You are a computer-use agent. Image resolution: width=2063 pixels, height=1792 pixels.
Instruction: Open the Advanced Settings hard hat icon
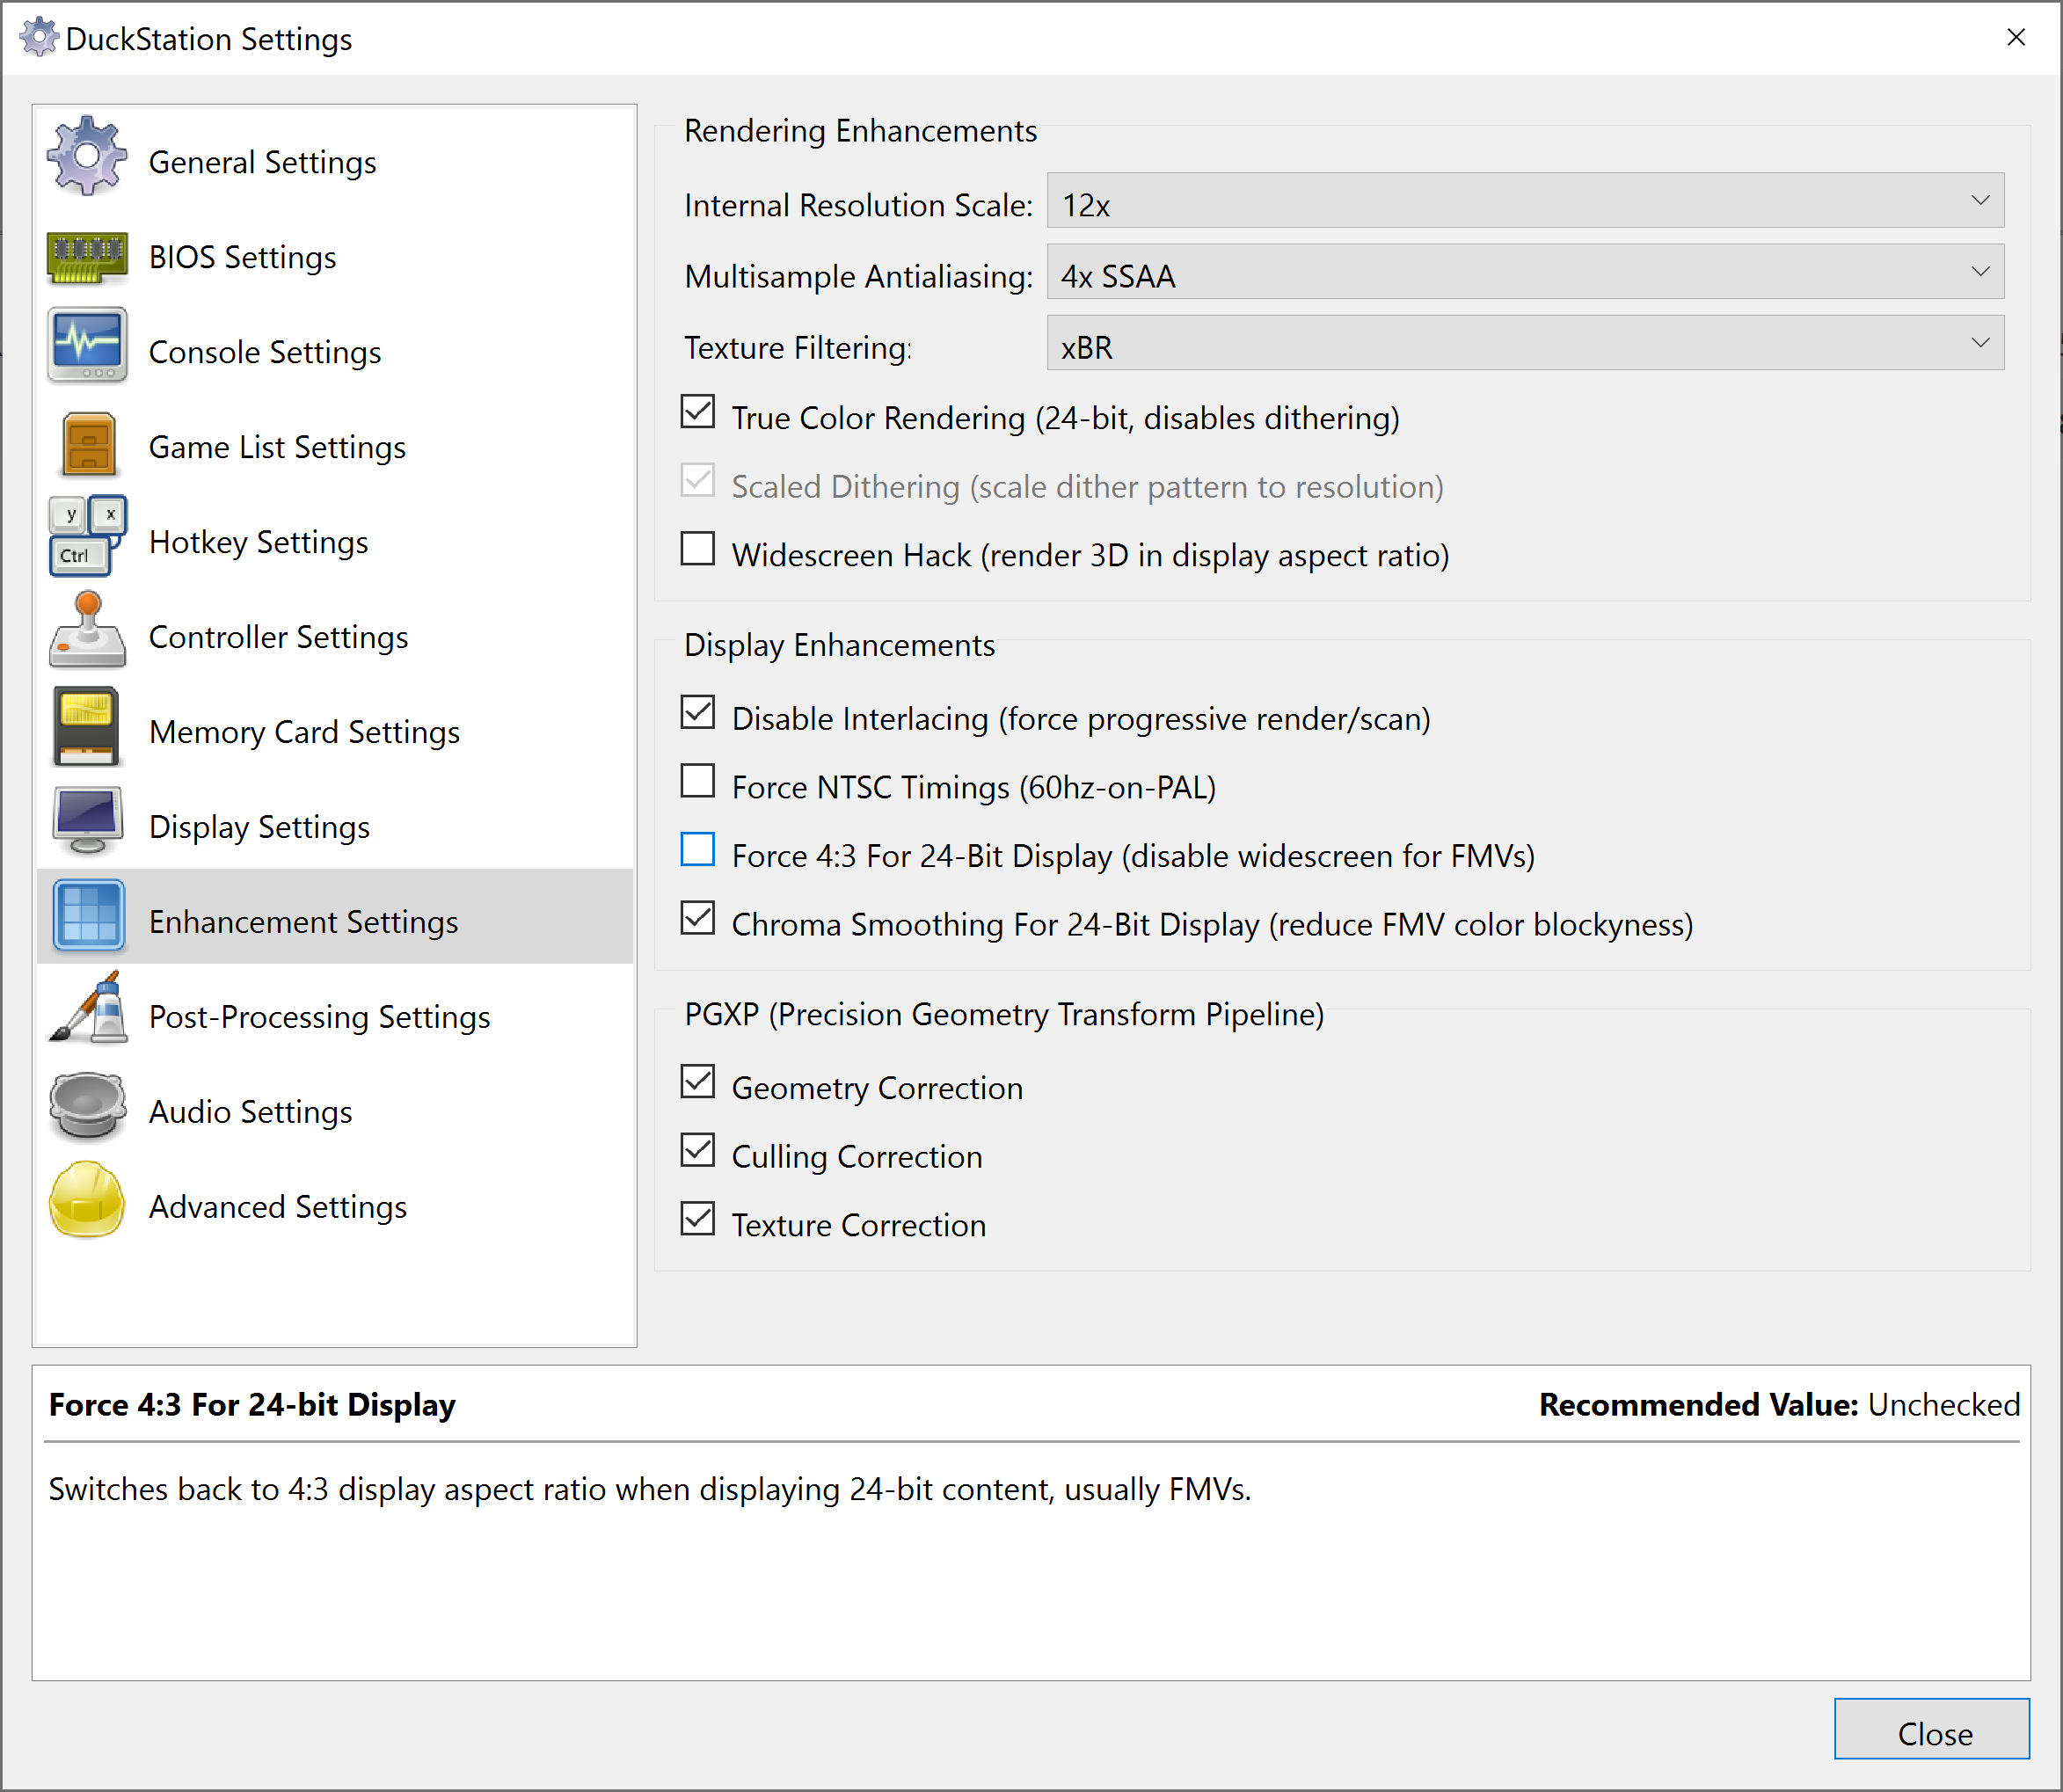click(87, 1200)
